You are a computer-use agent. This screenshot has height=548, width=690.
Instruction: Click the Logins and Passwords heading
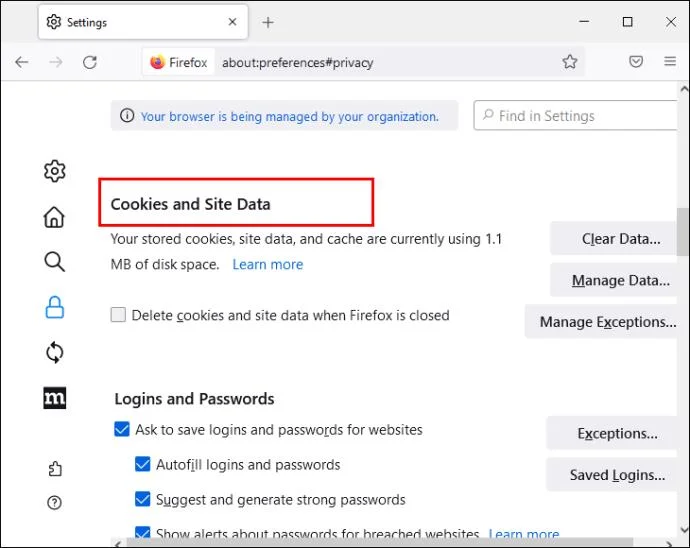(194, 399)
